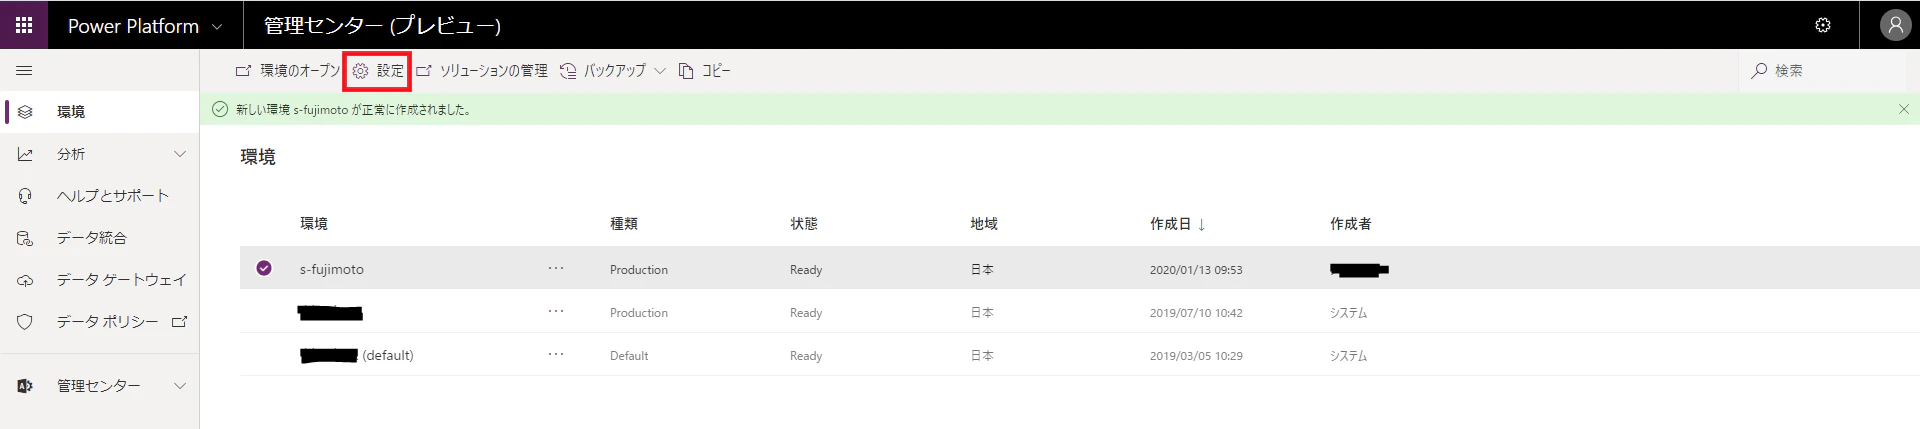
Task: Open the user account avatar
Action: coord(1894,25)
